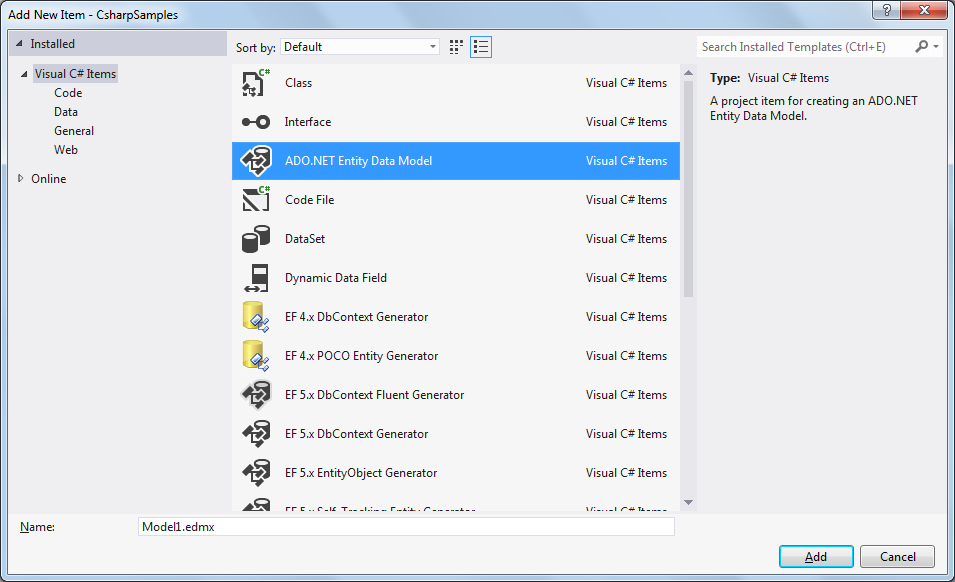Click the Cancel button
Screen dimensions: 955x582
click(x=898, y=556)
